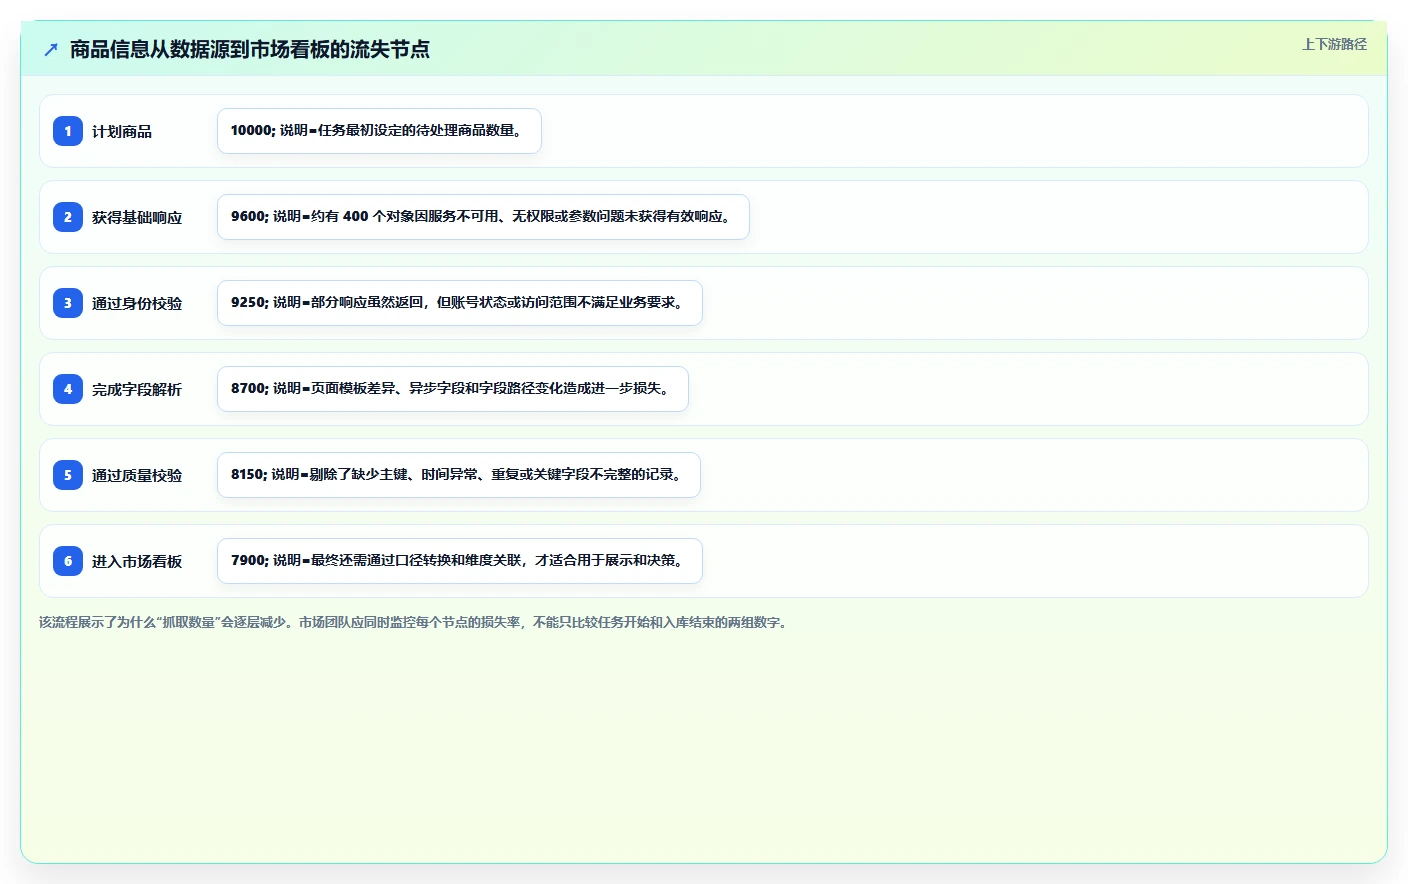The image size is (1408, 884).
Task: Click step number badge 1
Action: click(x=68, y=131)
